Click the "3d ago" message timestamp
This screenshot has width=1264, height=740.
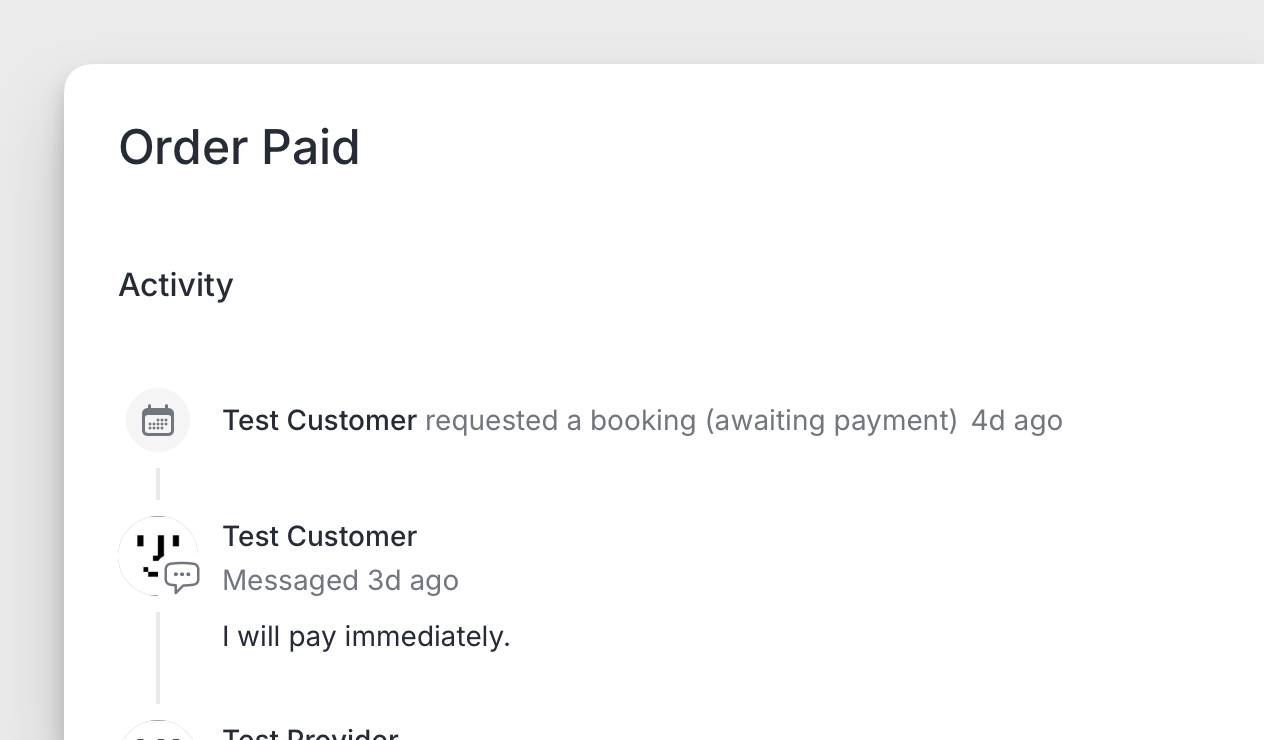[x=413, y=580]
